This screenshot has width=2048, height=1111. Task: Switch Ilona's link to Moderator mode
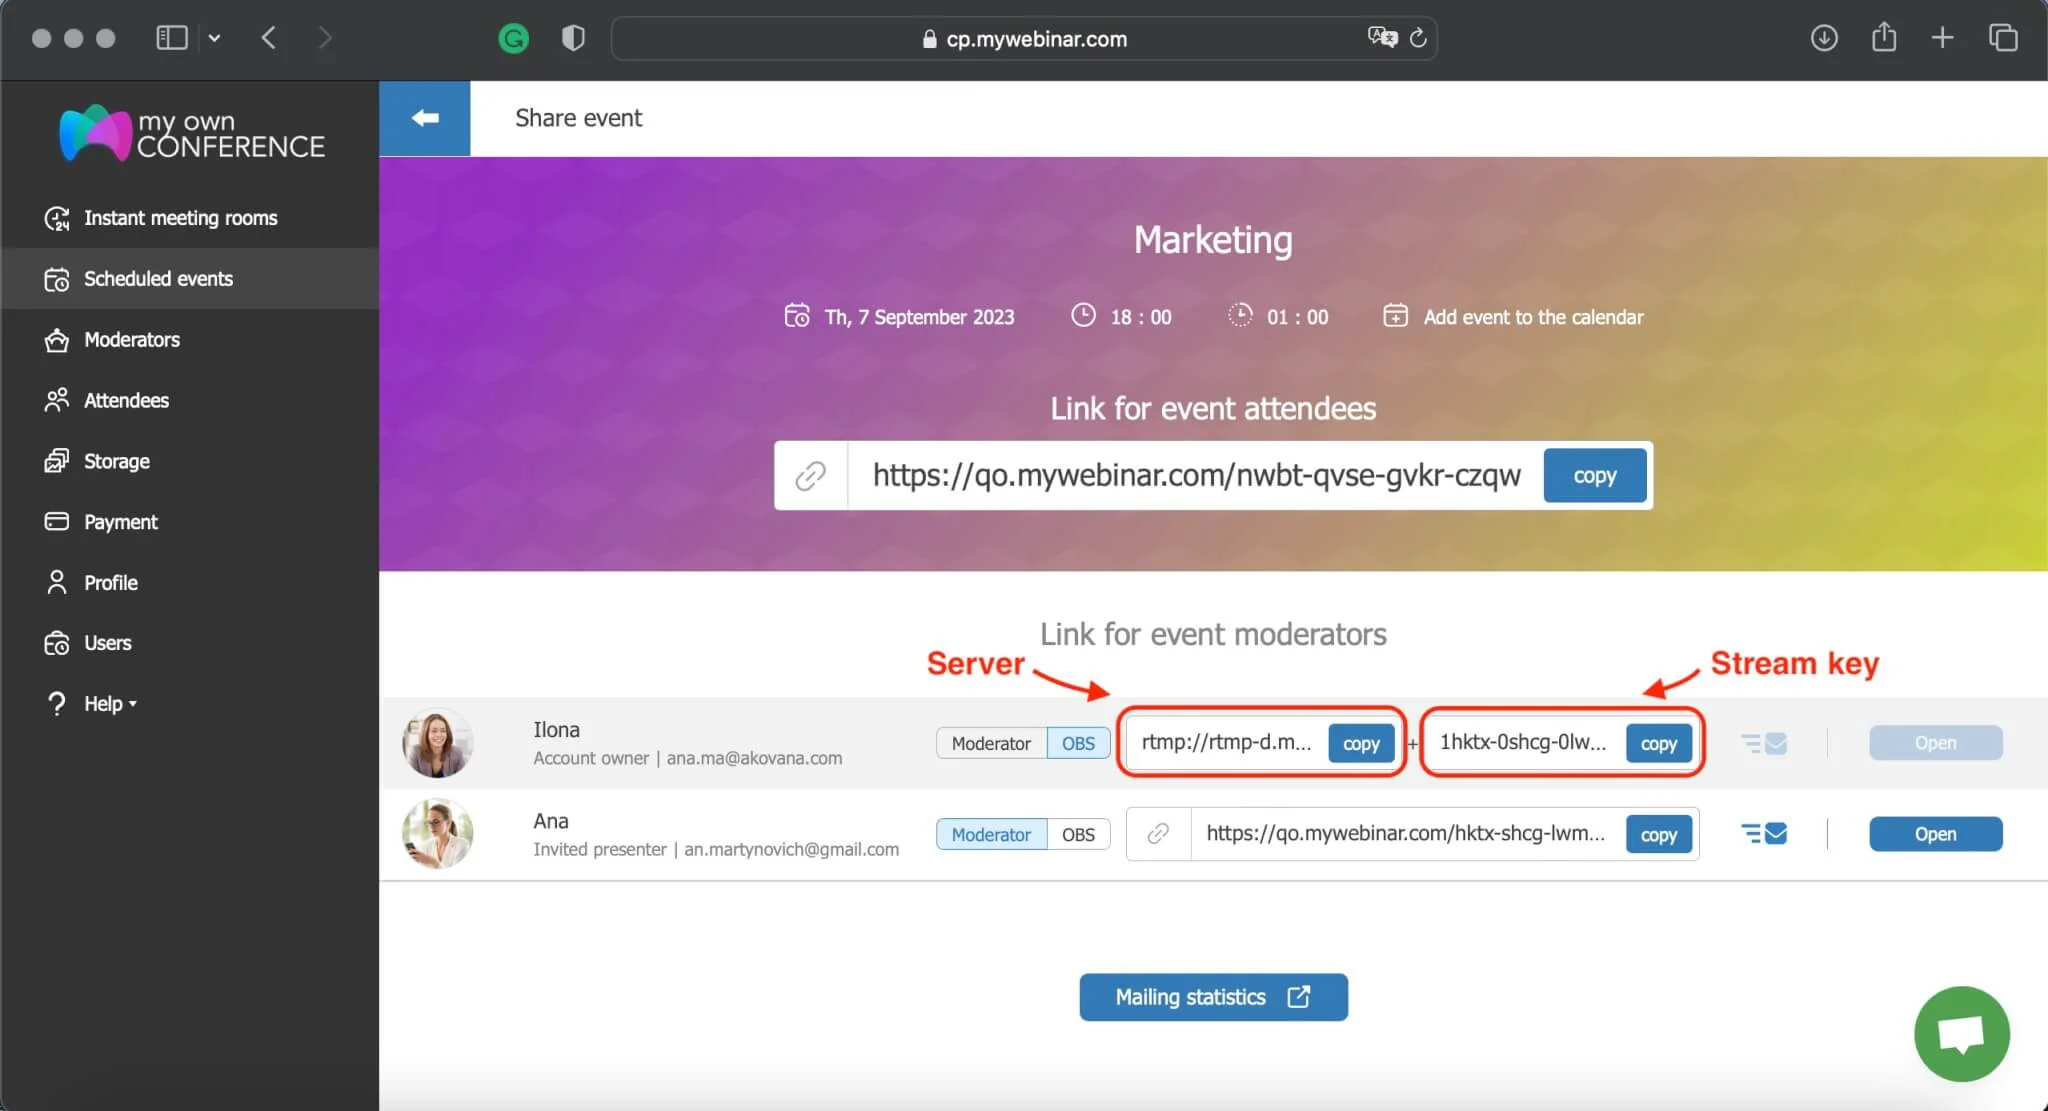point(990,743)
